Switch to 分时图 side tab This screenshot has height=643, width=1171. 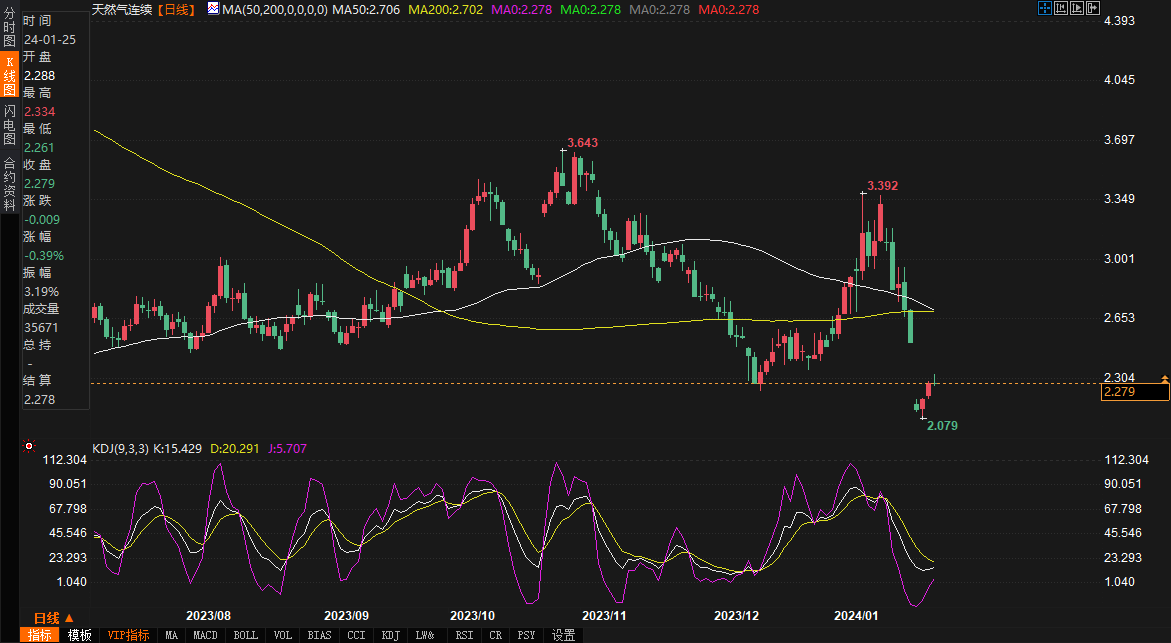point(9,30)
